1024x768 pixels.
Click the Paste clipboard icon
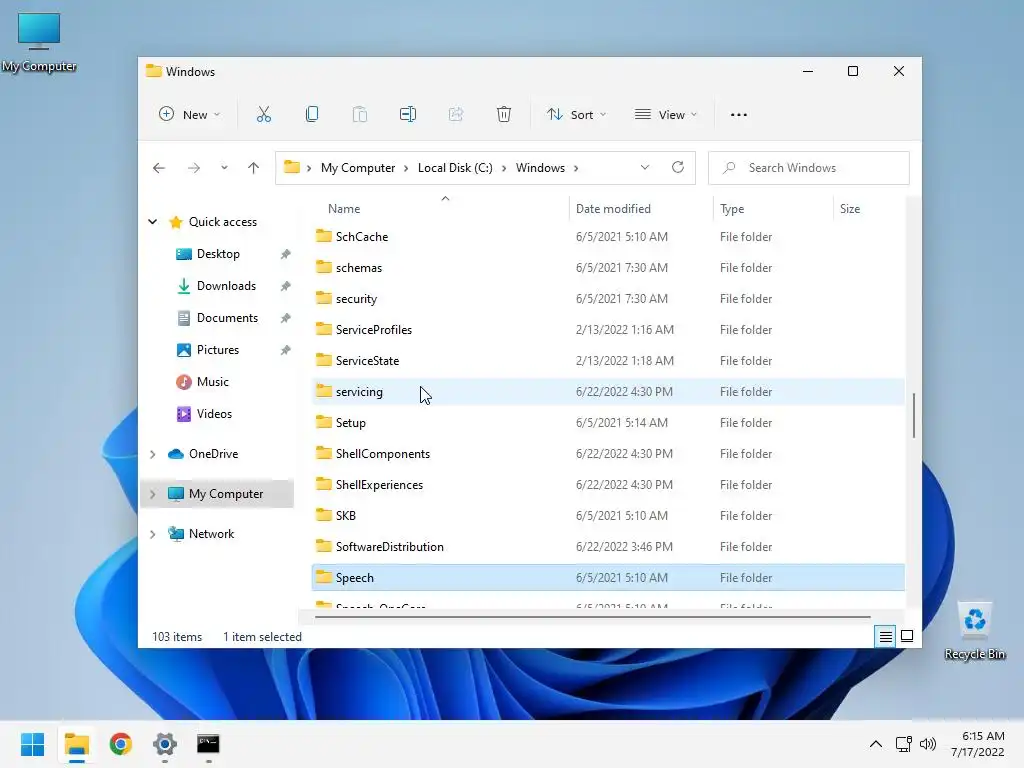(360, 114)
